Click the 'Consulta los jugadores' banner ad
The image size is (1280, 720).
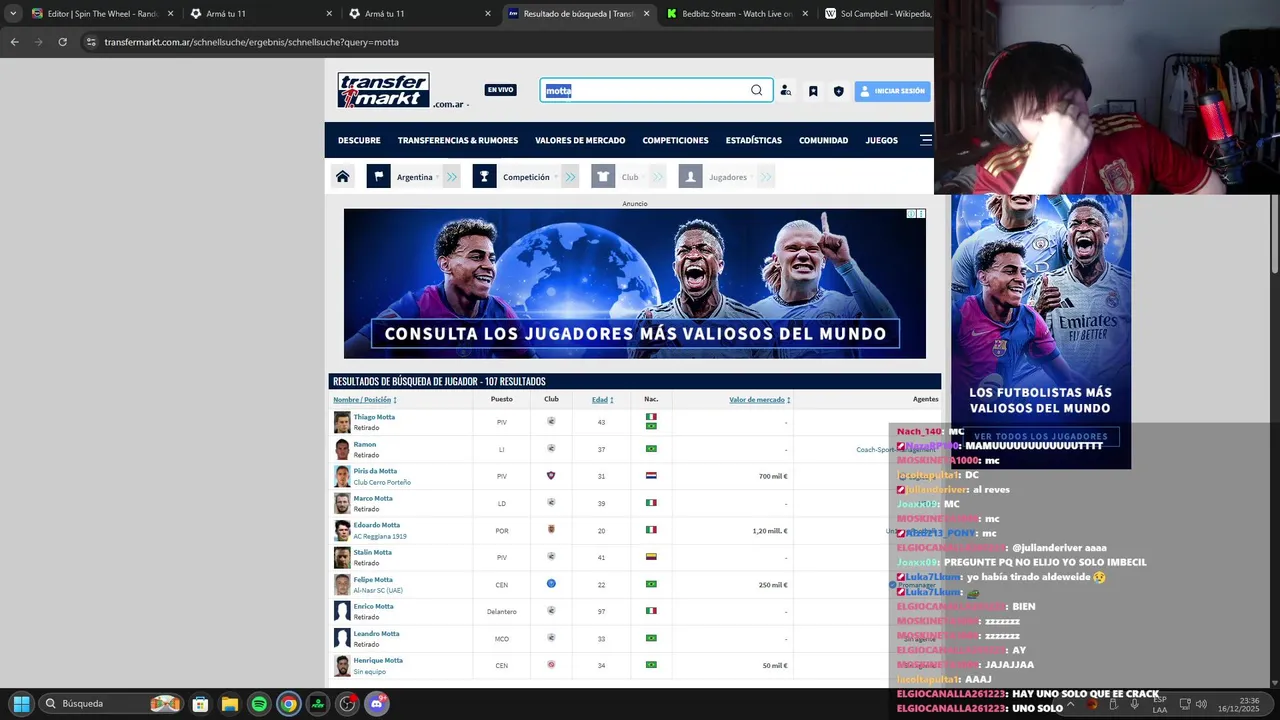pyautogui.click(x=635, y=283)
